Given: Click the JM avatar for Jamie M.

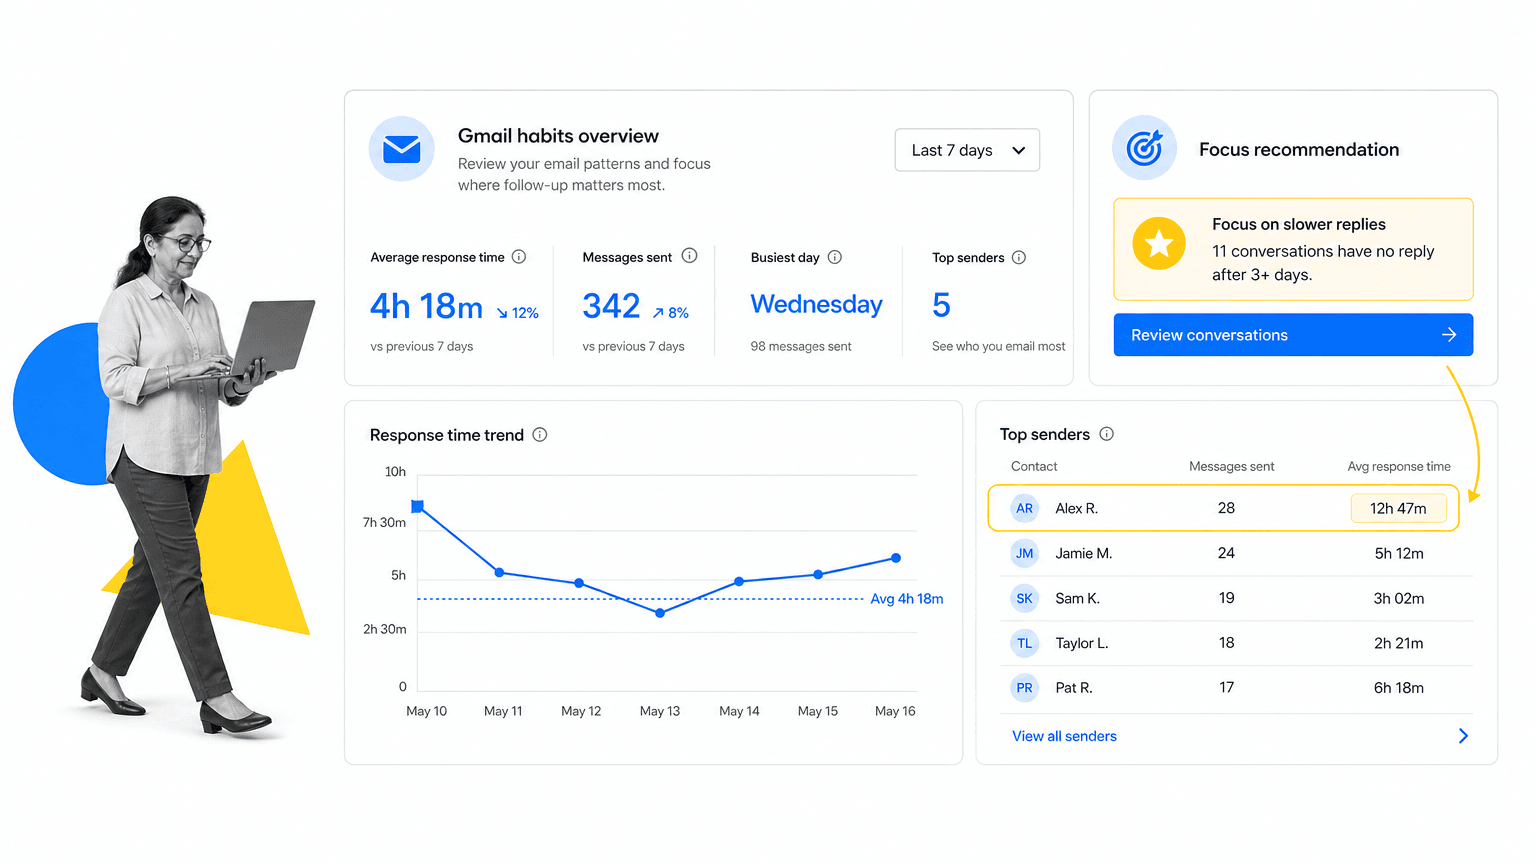Looking at the screenshot, I should (1024, 553).
